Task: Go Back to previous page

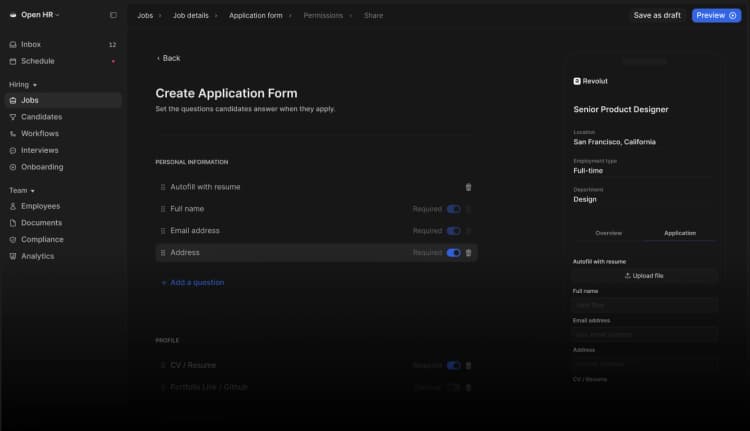Action: coord(168,58)
